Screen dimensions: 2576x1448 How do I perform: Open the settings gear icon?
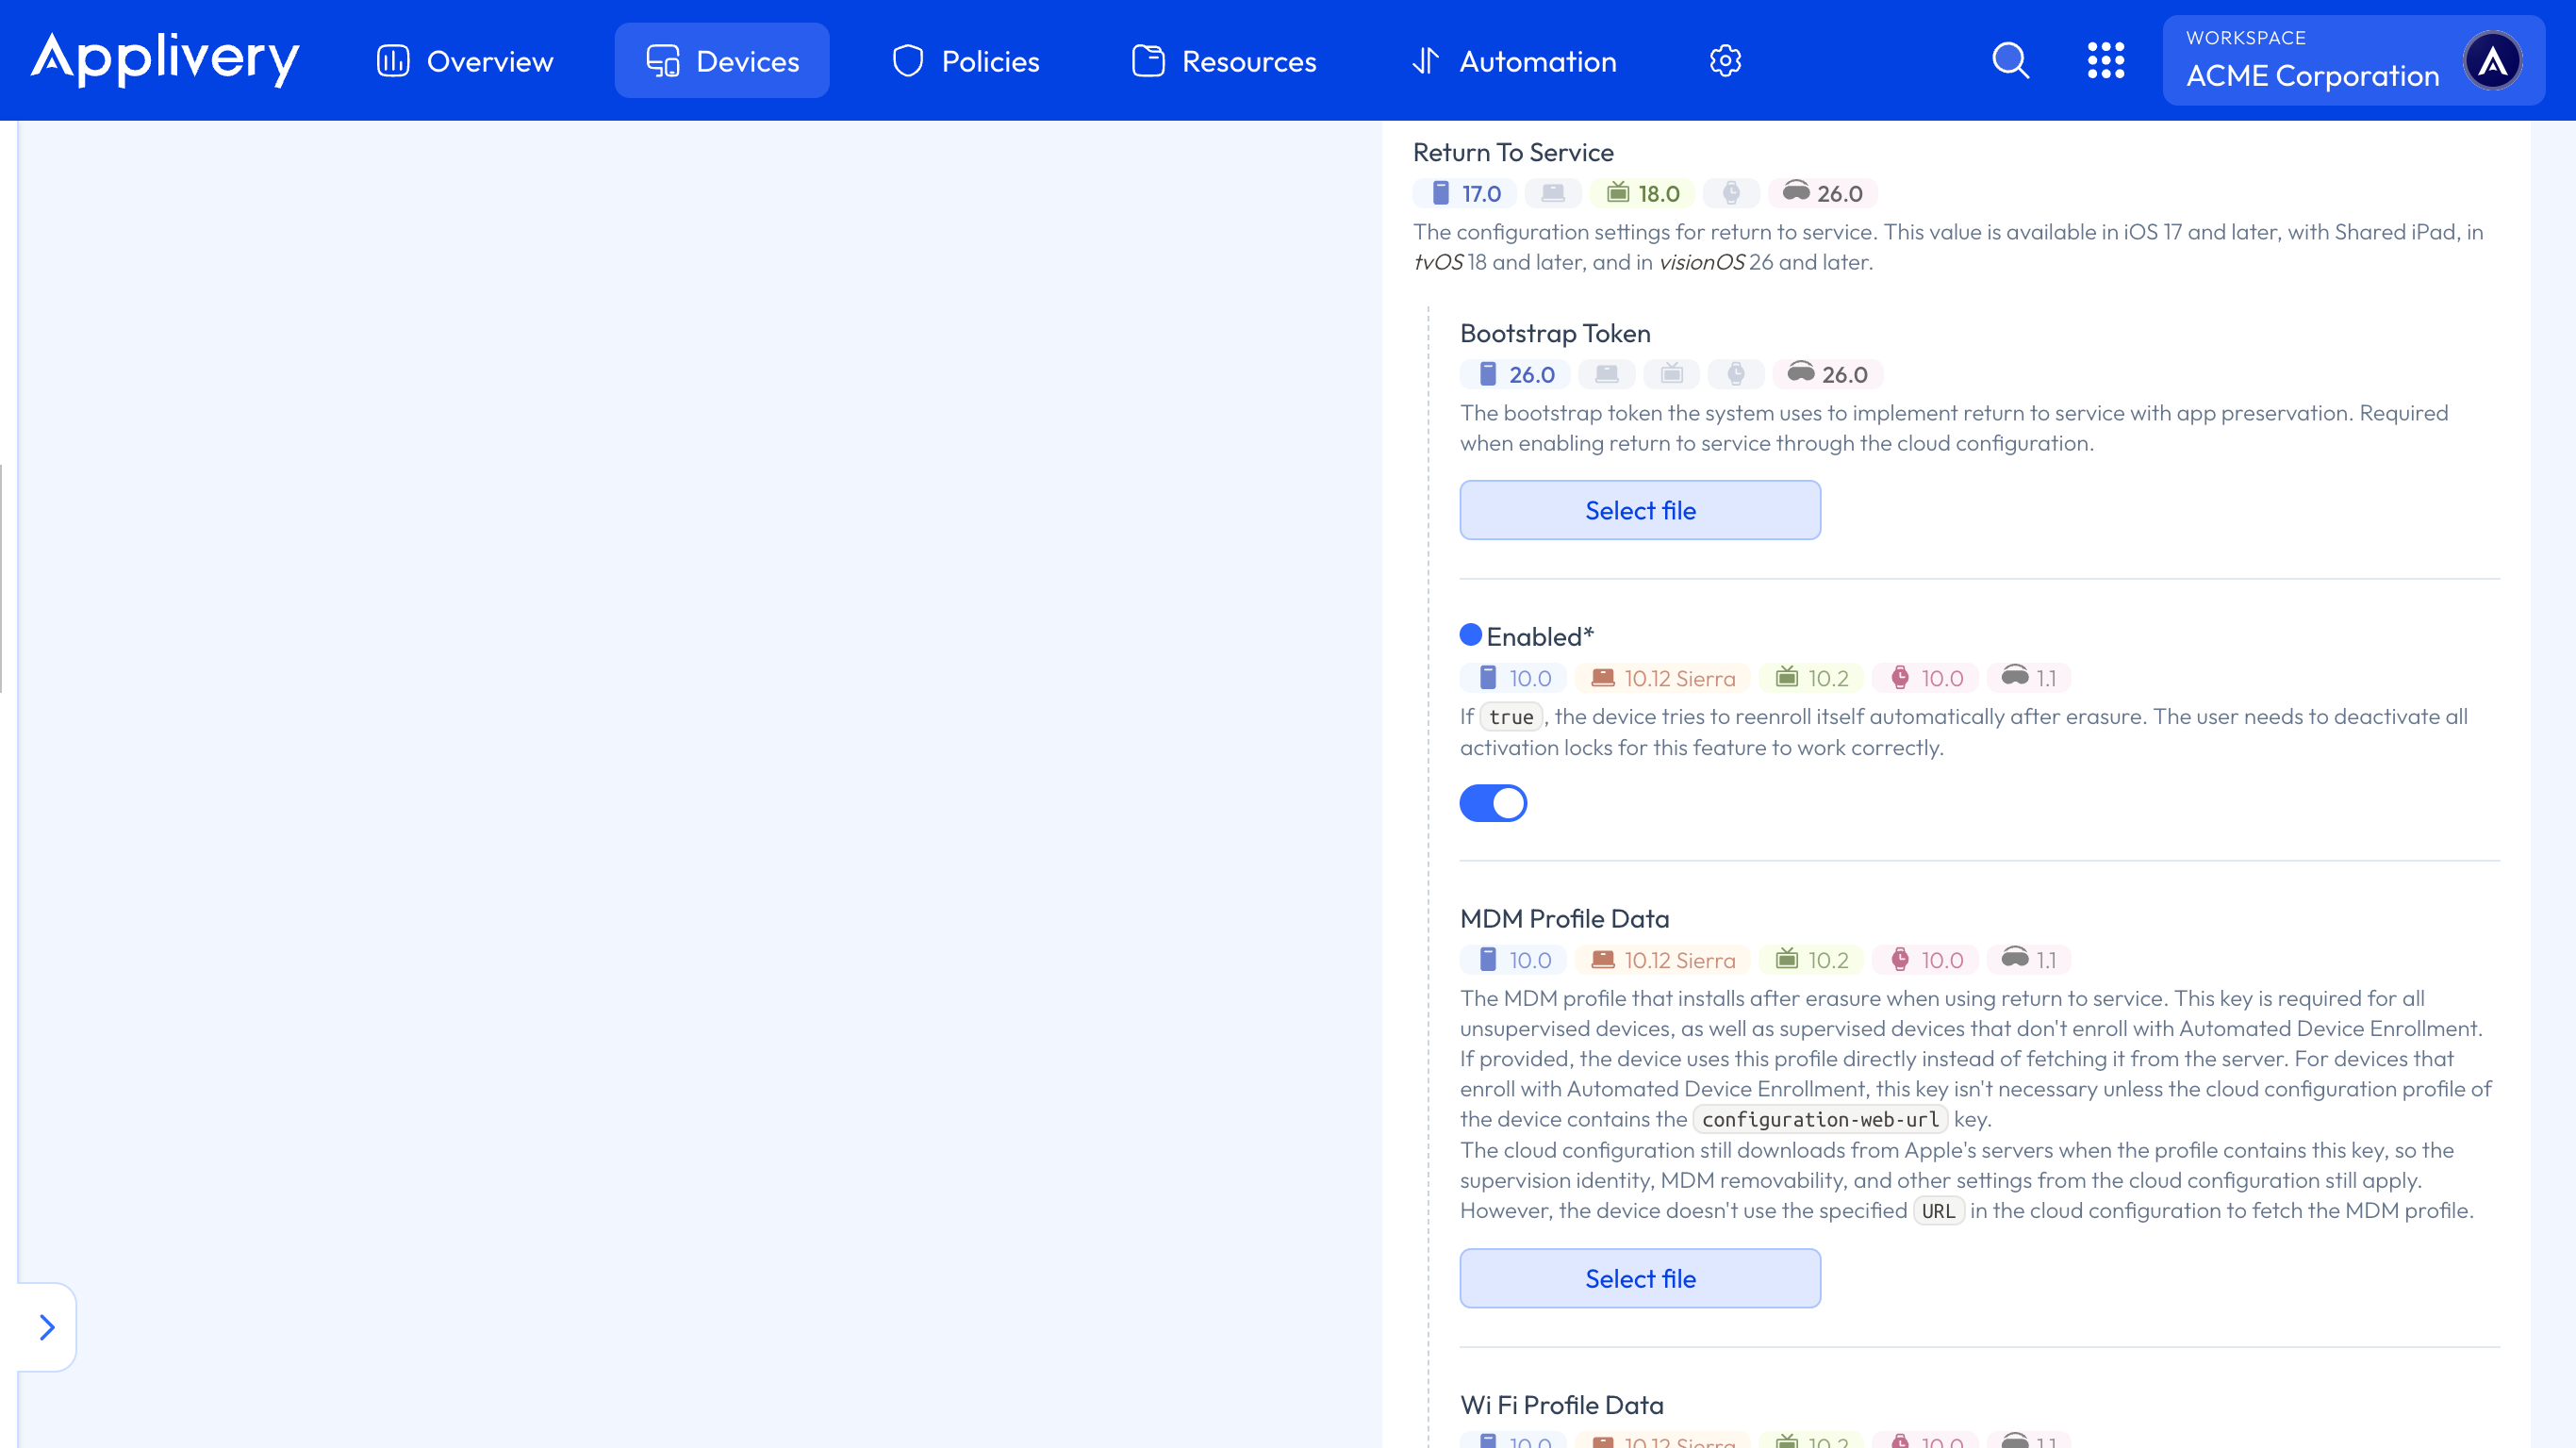[1725, 61]
